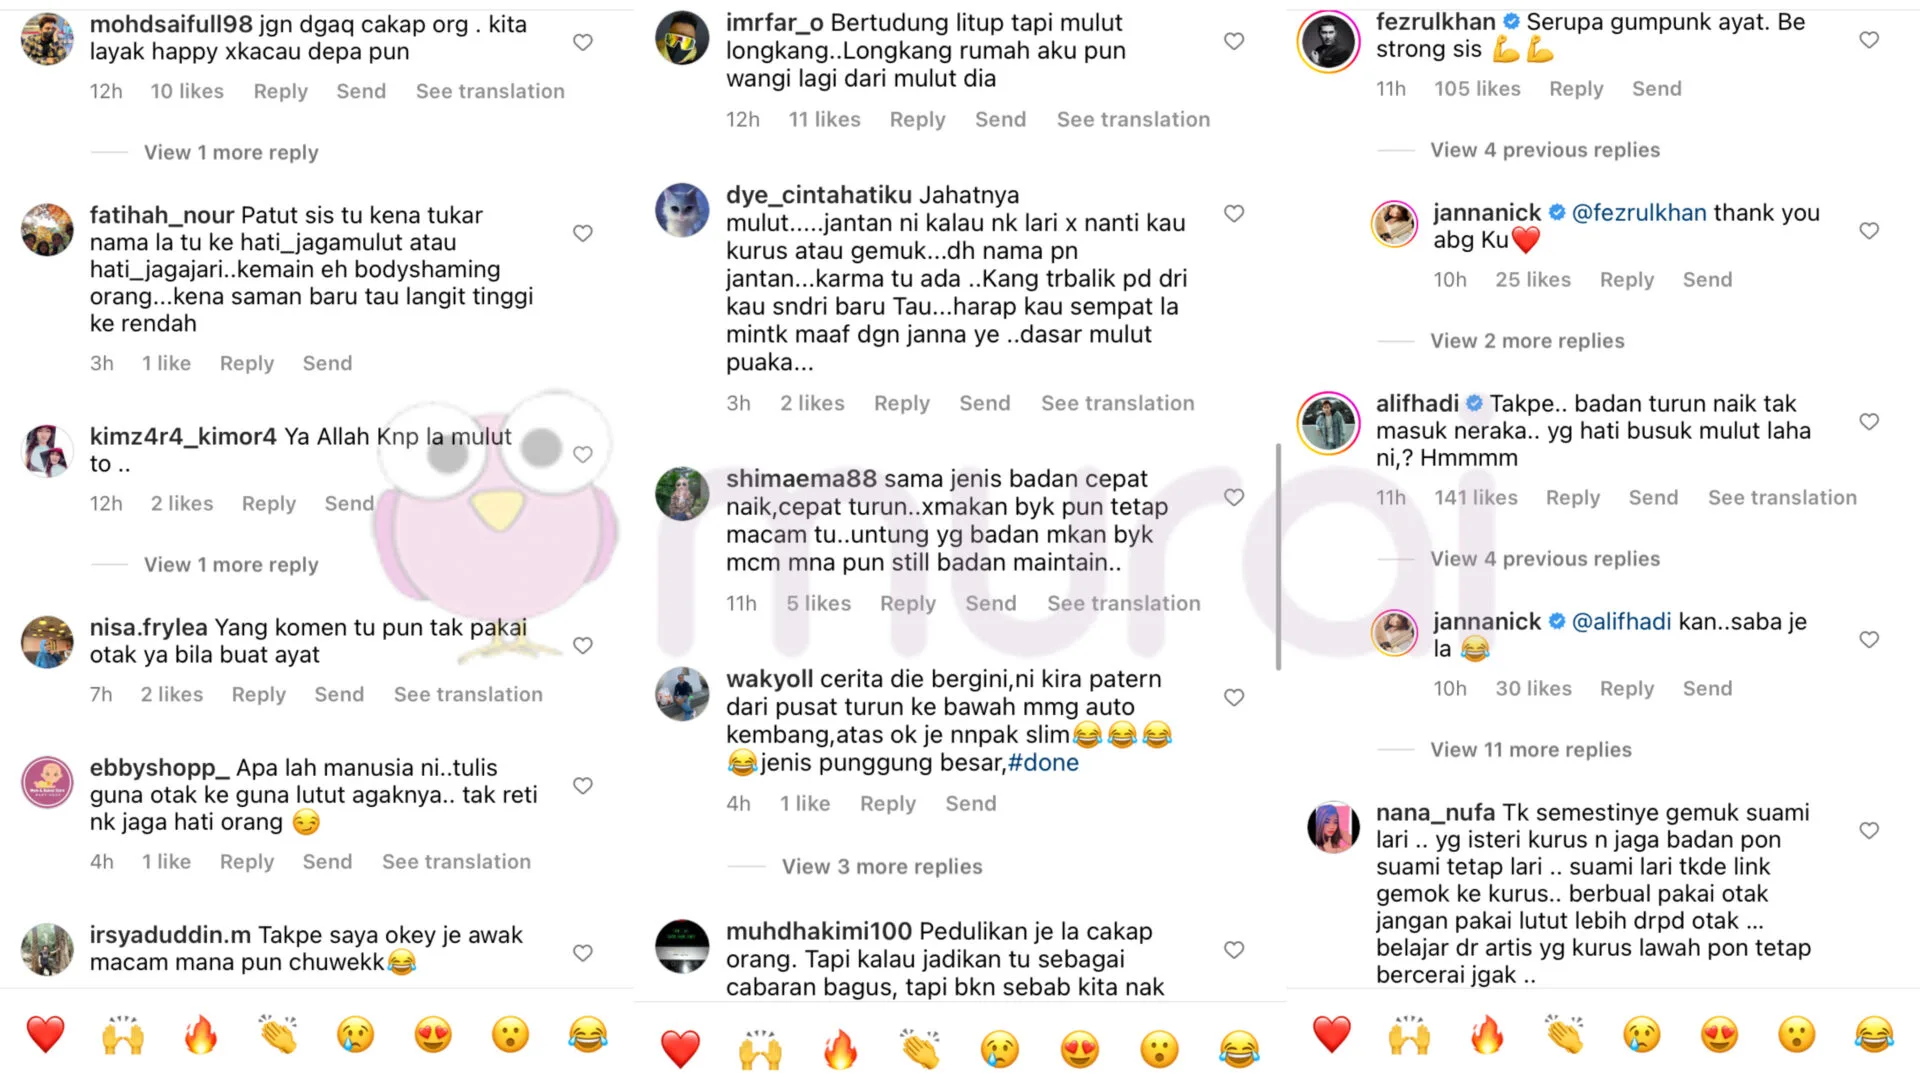Open the @fezrulkhan mention in jannanick's reply
1920x1080 pixels.
(x=1639, y=213)
